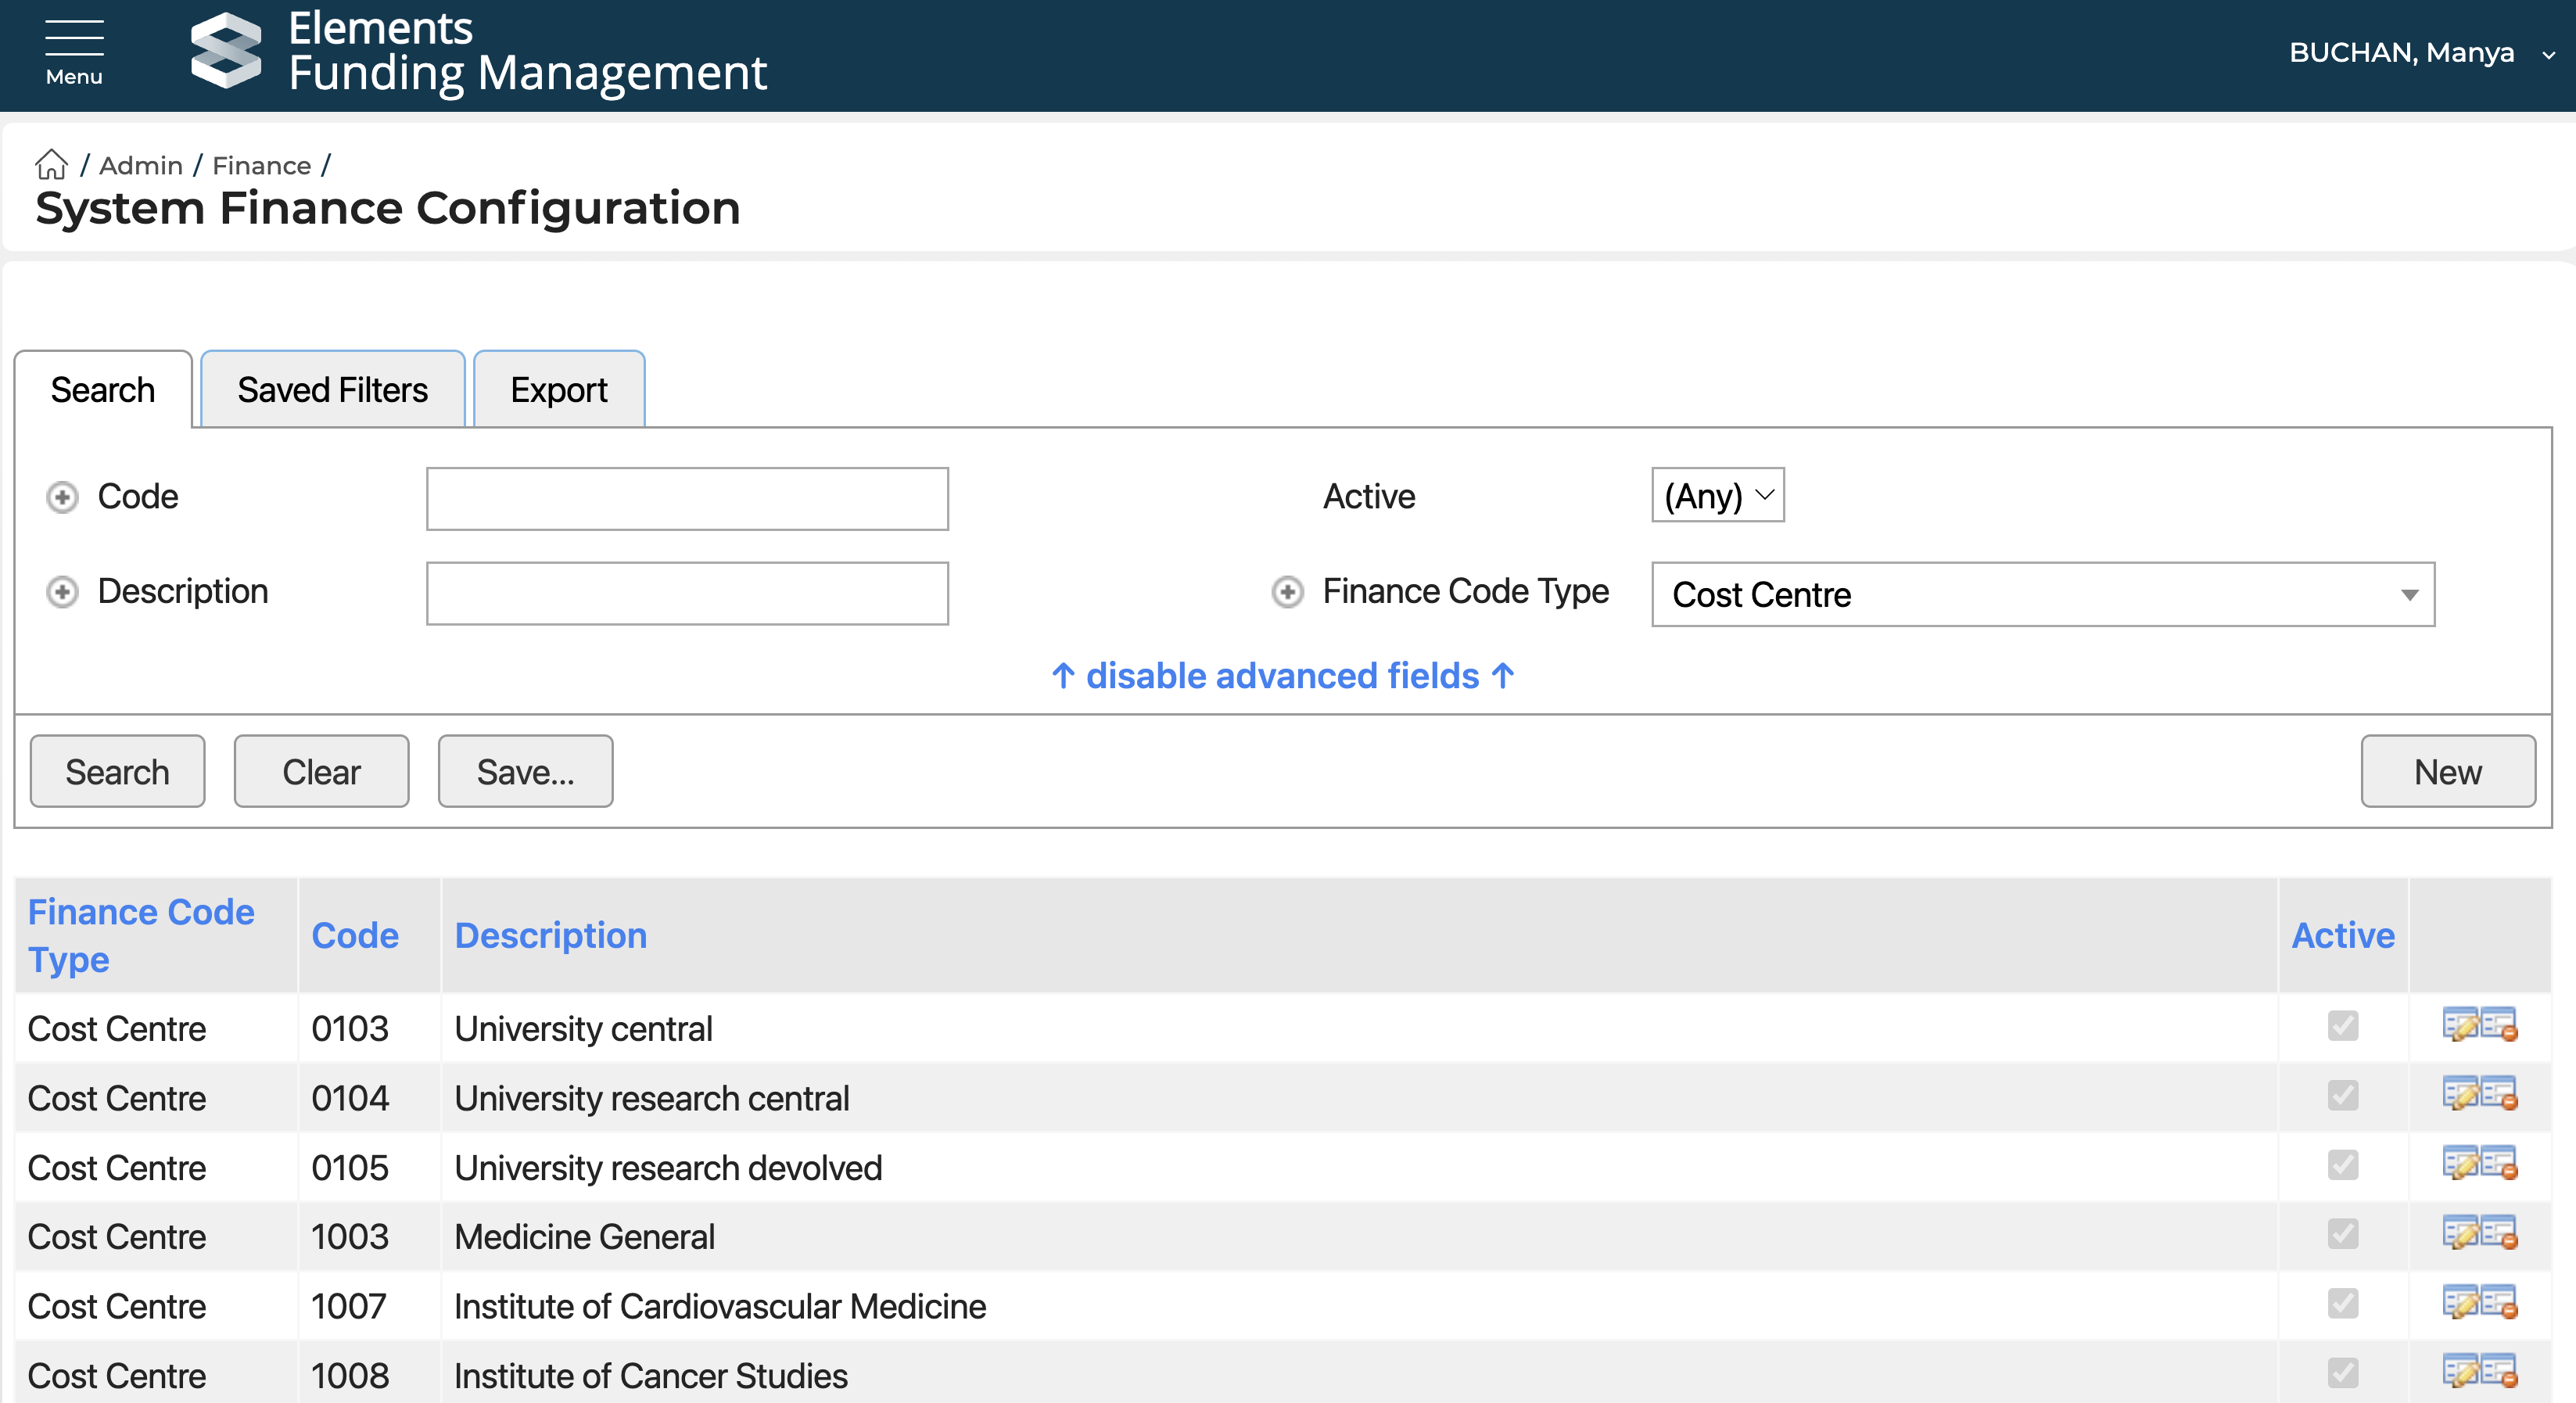Click the New button

pyautogui.click(x=2447, y=772)
